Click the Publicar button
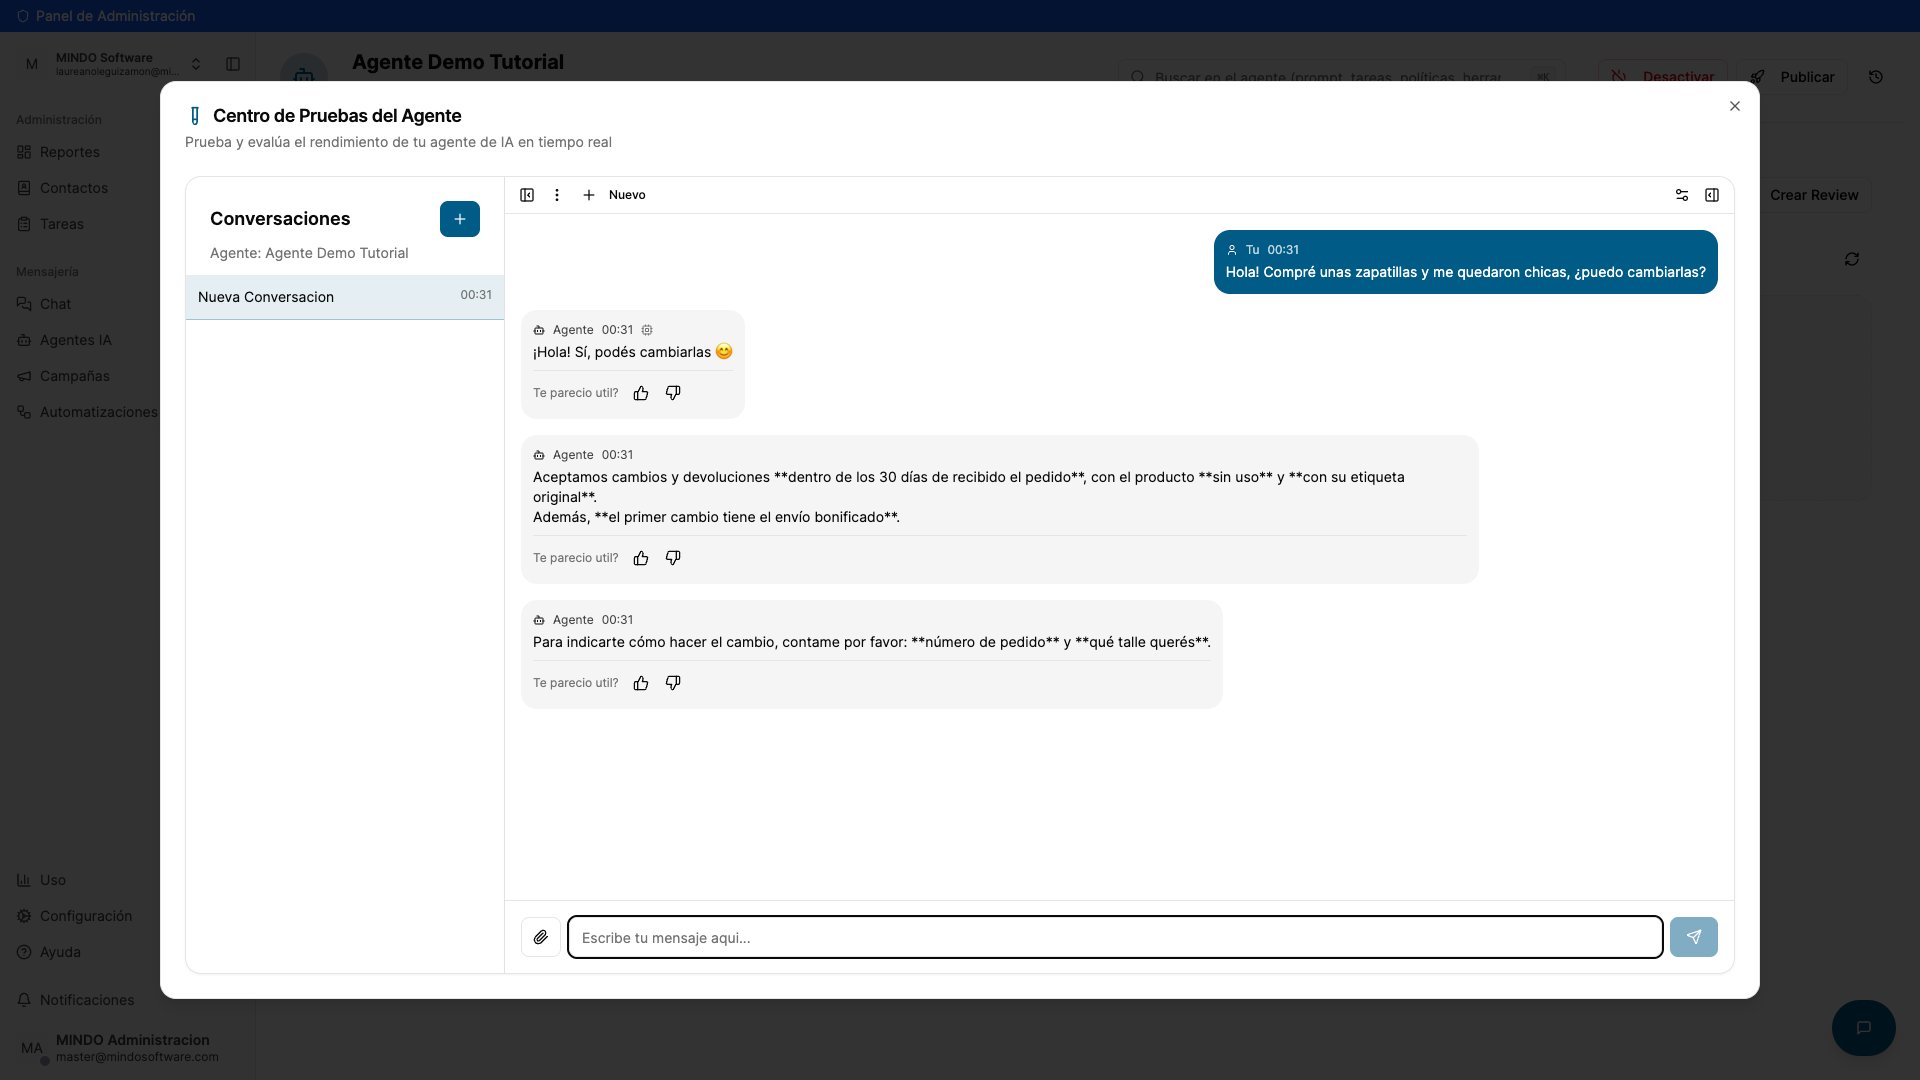Image resolution: width=1920 pixels, height=1080 pixels. click(1792, 77)
